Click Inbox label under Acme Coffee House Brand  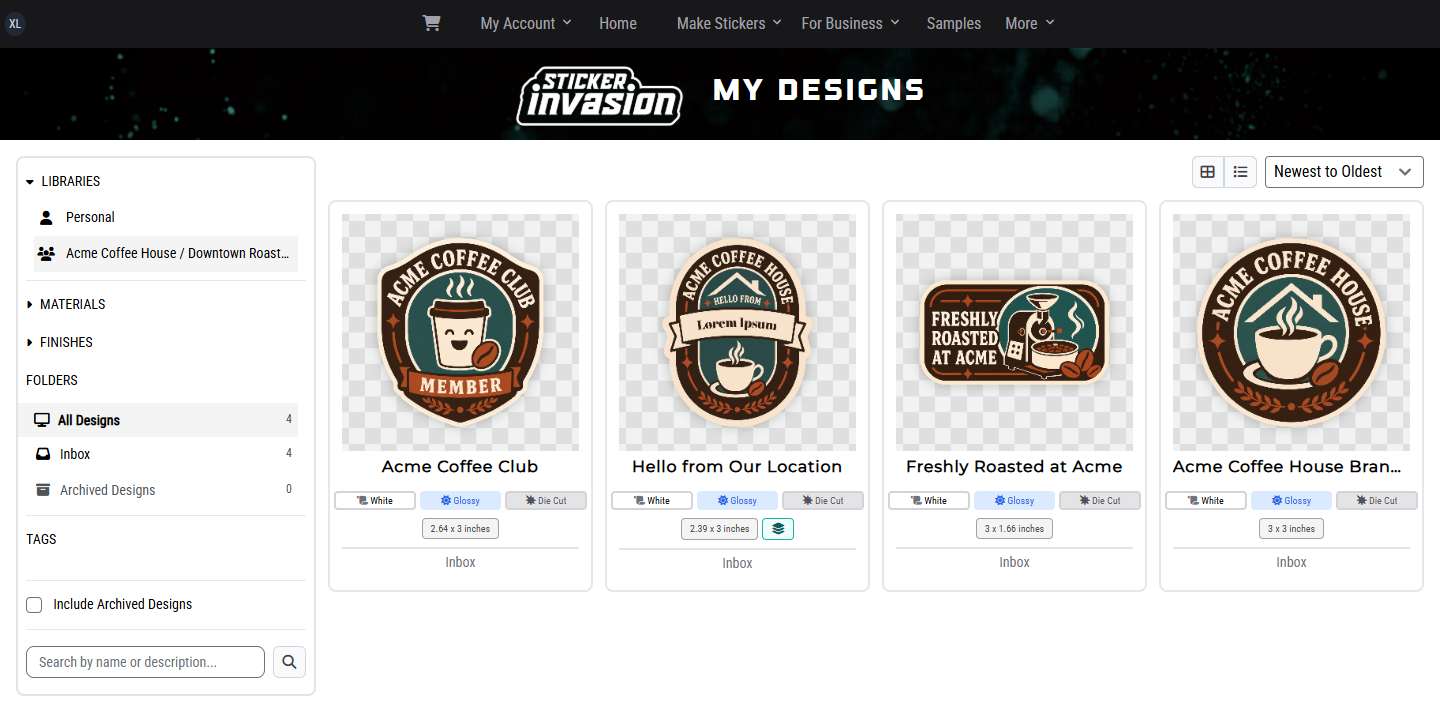tap(1291, 562)
